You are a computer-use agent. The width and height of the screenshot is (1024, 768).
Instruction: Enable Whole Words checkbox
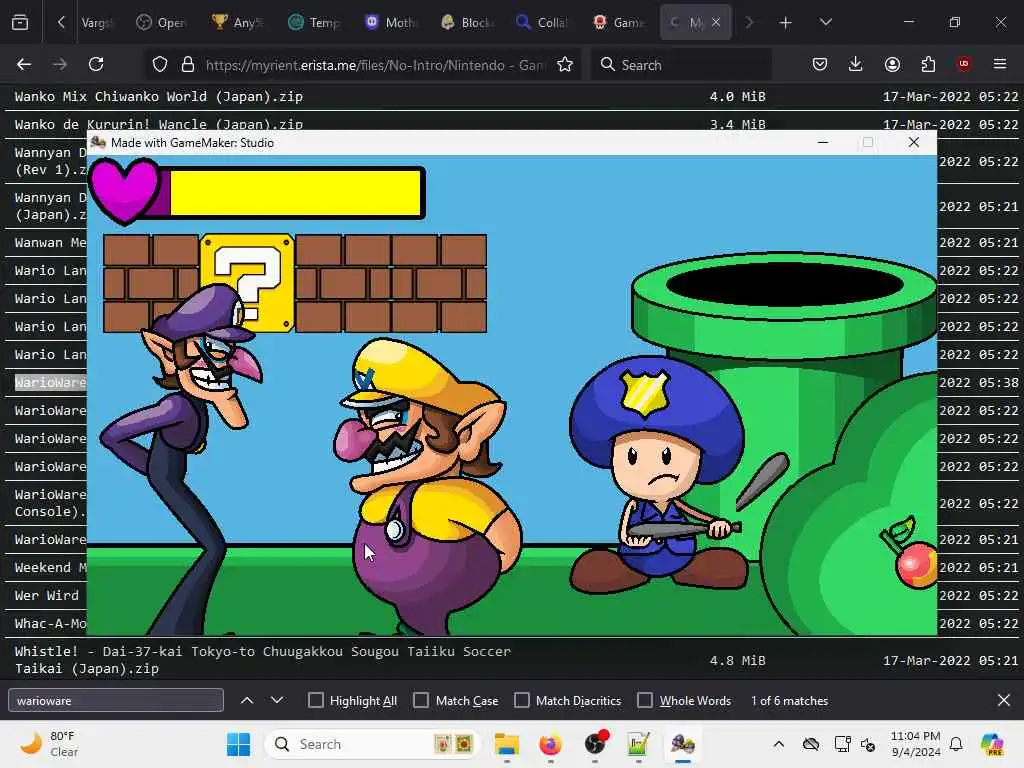point(645,700)
